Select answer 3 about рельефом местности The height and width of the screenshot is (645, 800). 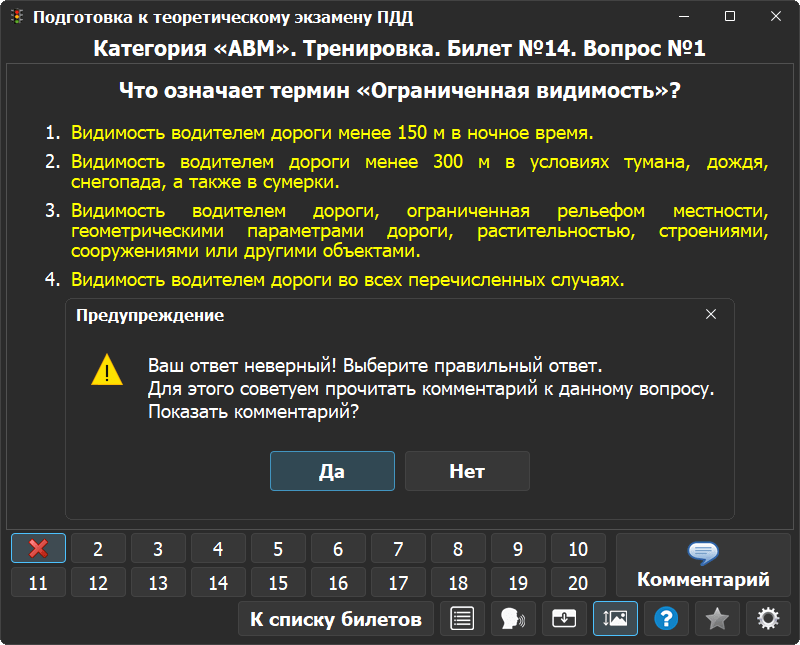click(419, 231)
